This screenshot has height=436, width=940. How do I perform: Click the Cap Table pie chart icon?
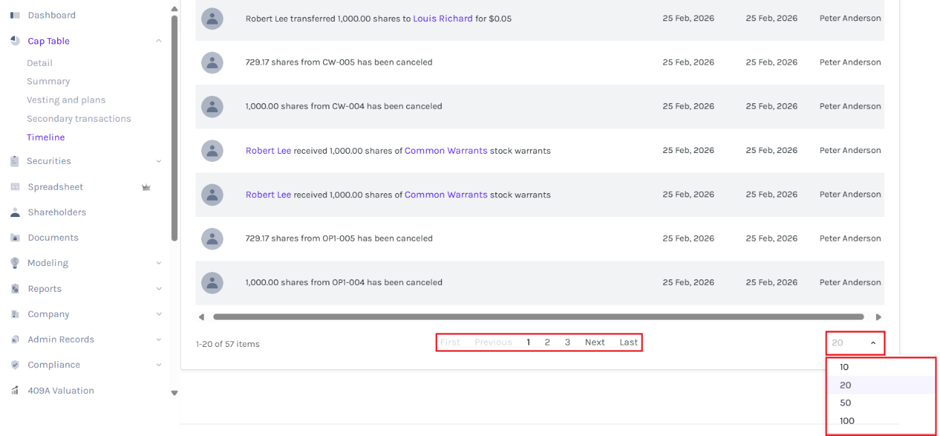click(x=15, y=41)
